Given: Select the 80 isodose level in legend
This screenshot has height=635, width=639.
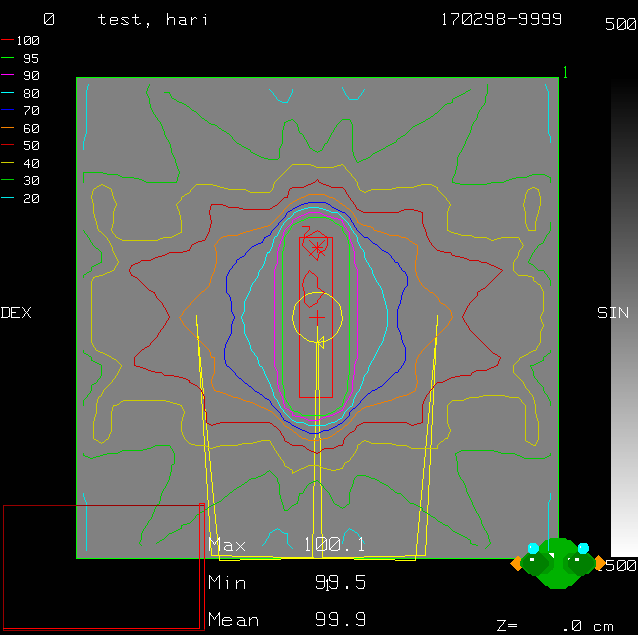Looking at the screenshot, I should 21,93.
